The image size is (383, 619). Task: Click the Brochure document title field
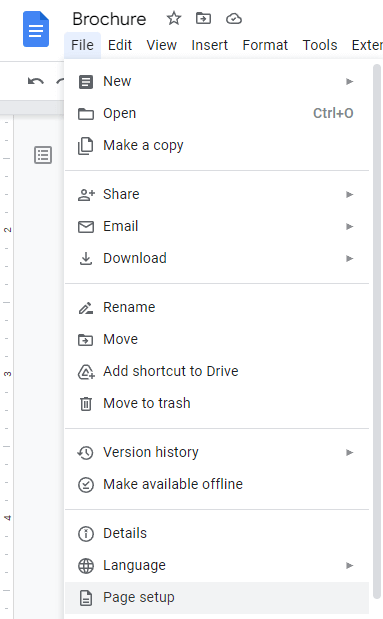pyautogui.click(x=109, y=19)
